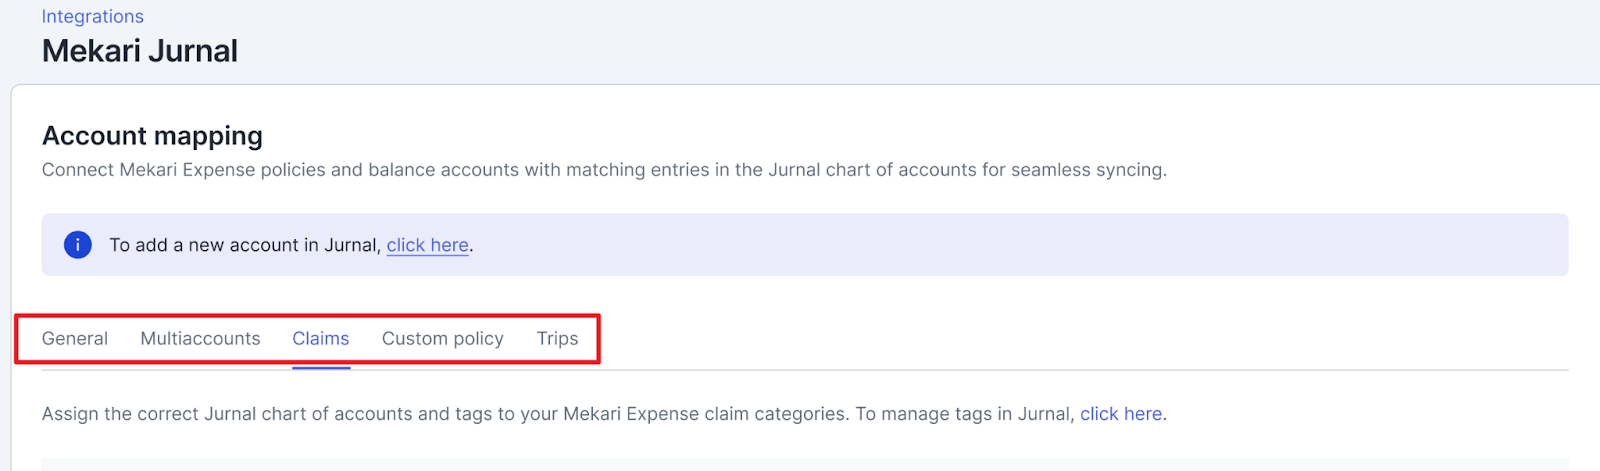
Task: Follow click here link to manage tags
Action: [1121, 414]
